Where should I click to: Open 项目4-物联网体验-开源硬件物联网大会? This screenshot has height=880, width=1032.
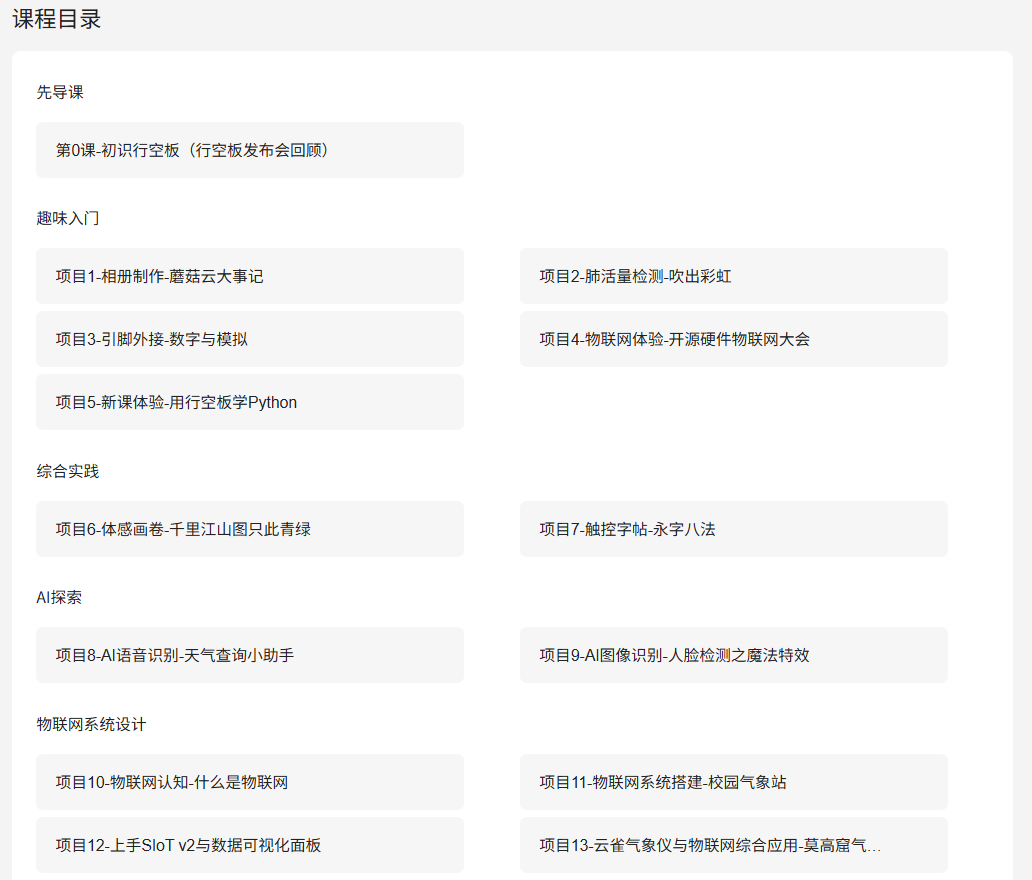pyautogui.click(x=733, y=339)
